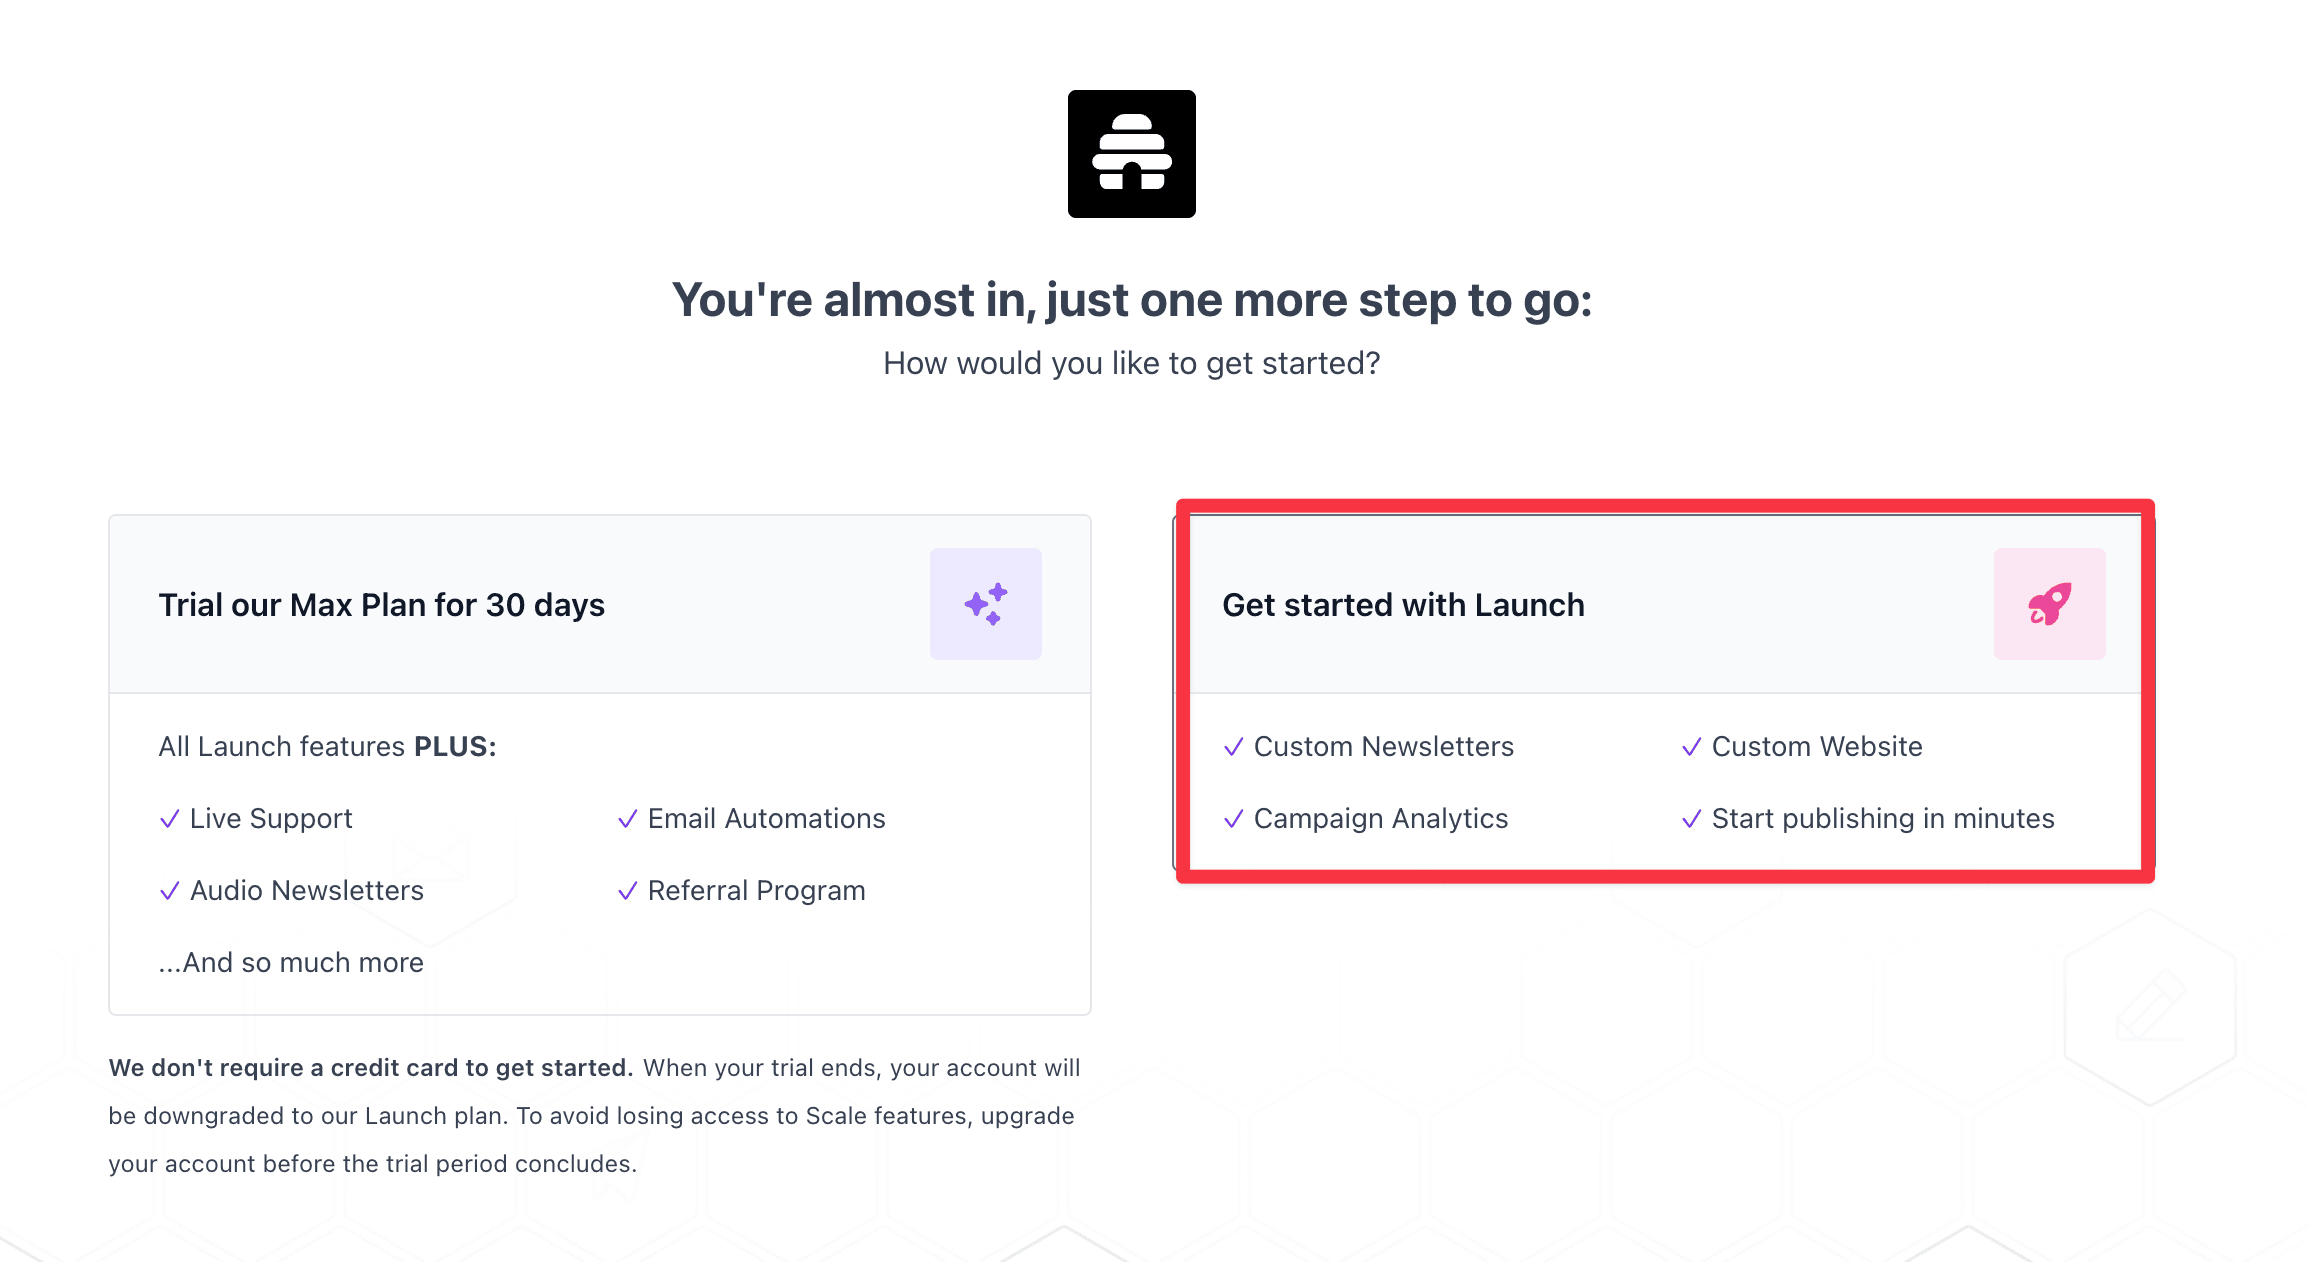The height and width of the screenshot is (1262, 2308).
Task: Click the purple sparkles icon on Max Plan card
Action: point(985,603)
